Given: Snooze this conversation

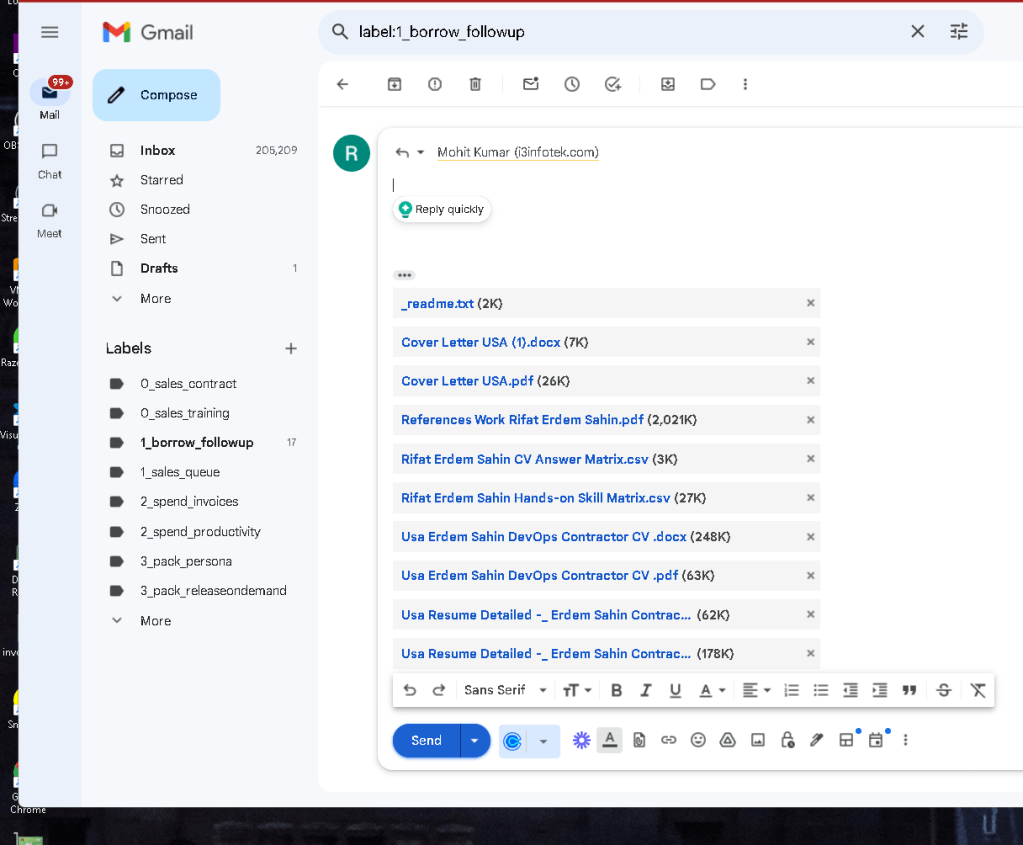Looking at the screenshot, I should (x=572, y=84).
